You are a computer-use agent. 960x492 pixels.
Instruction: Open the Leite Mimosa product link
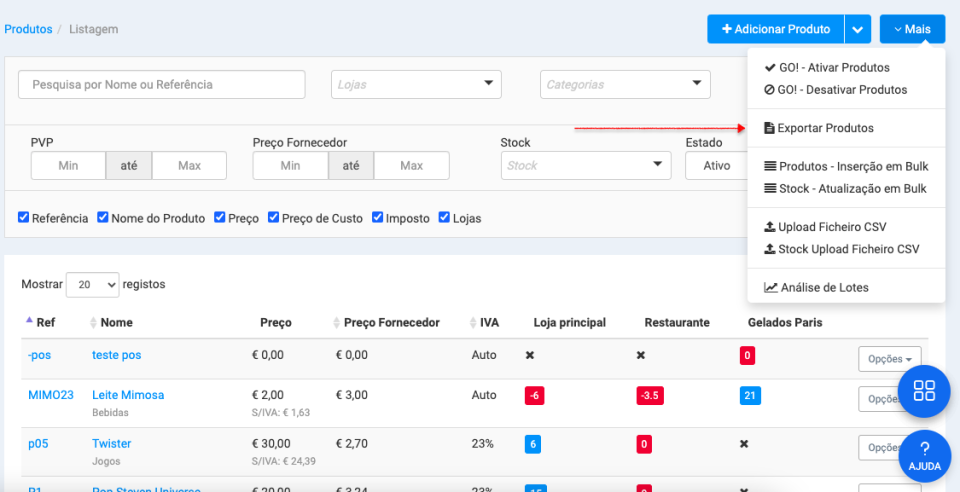click(x=128, y=395)
